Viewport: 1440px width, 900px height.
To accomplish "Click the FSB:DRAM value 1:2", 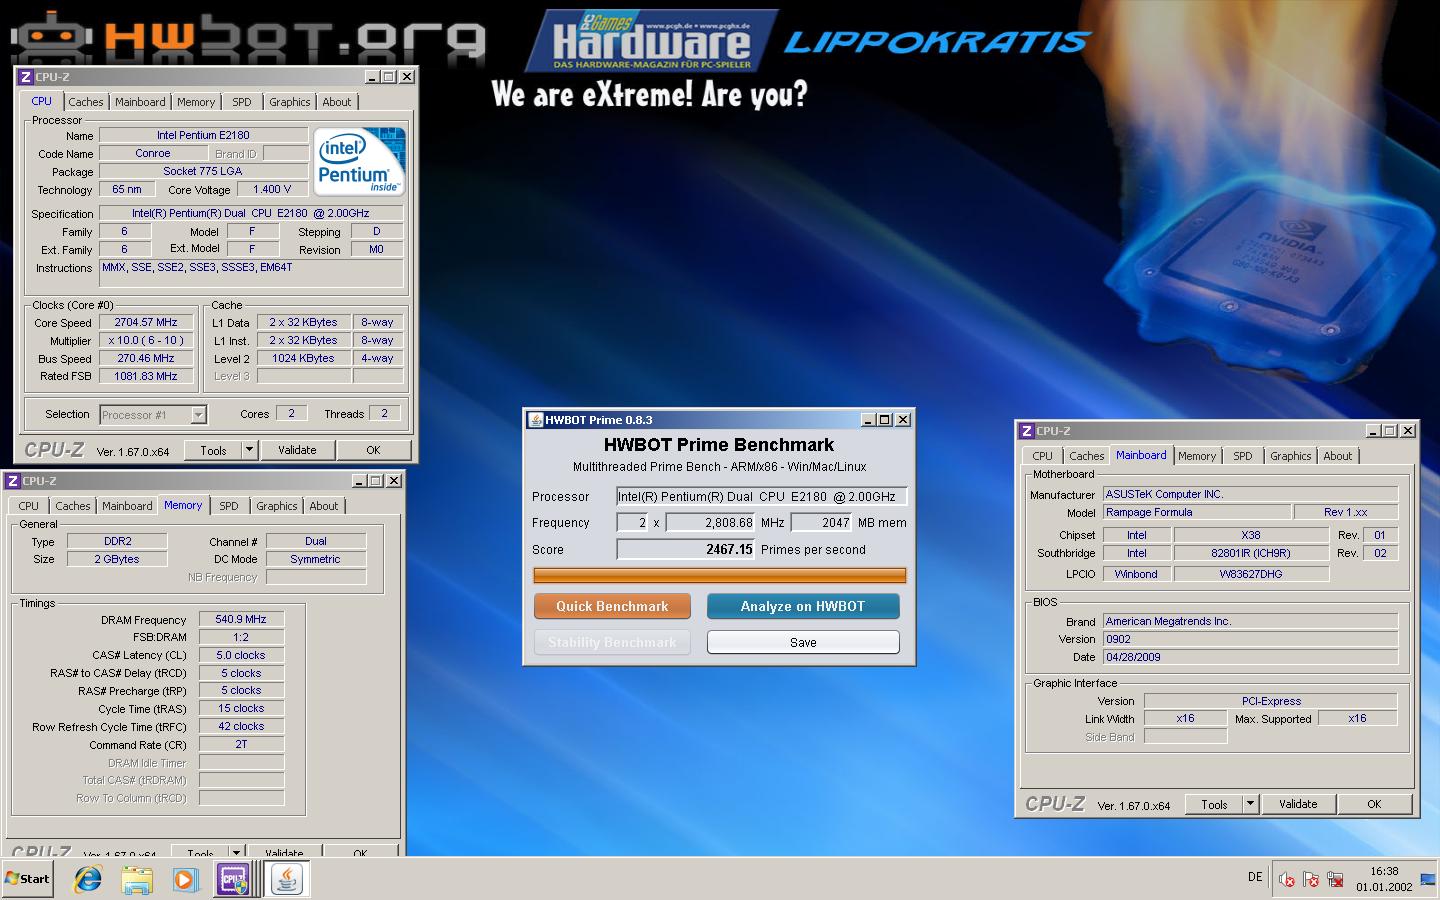I will click(x=241, y=637).
